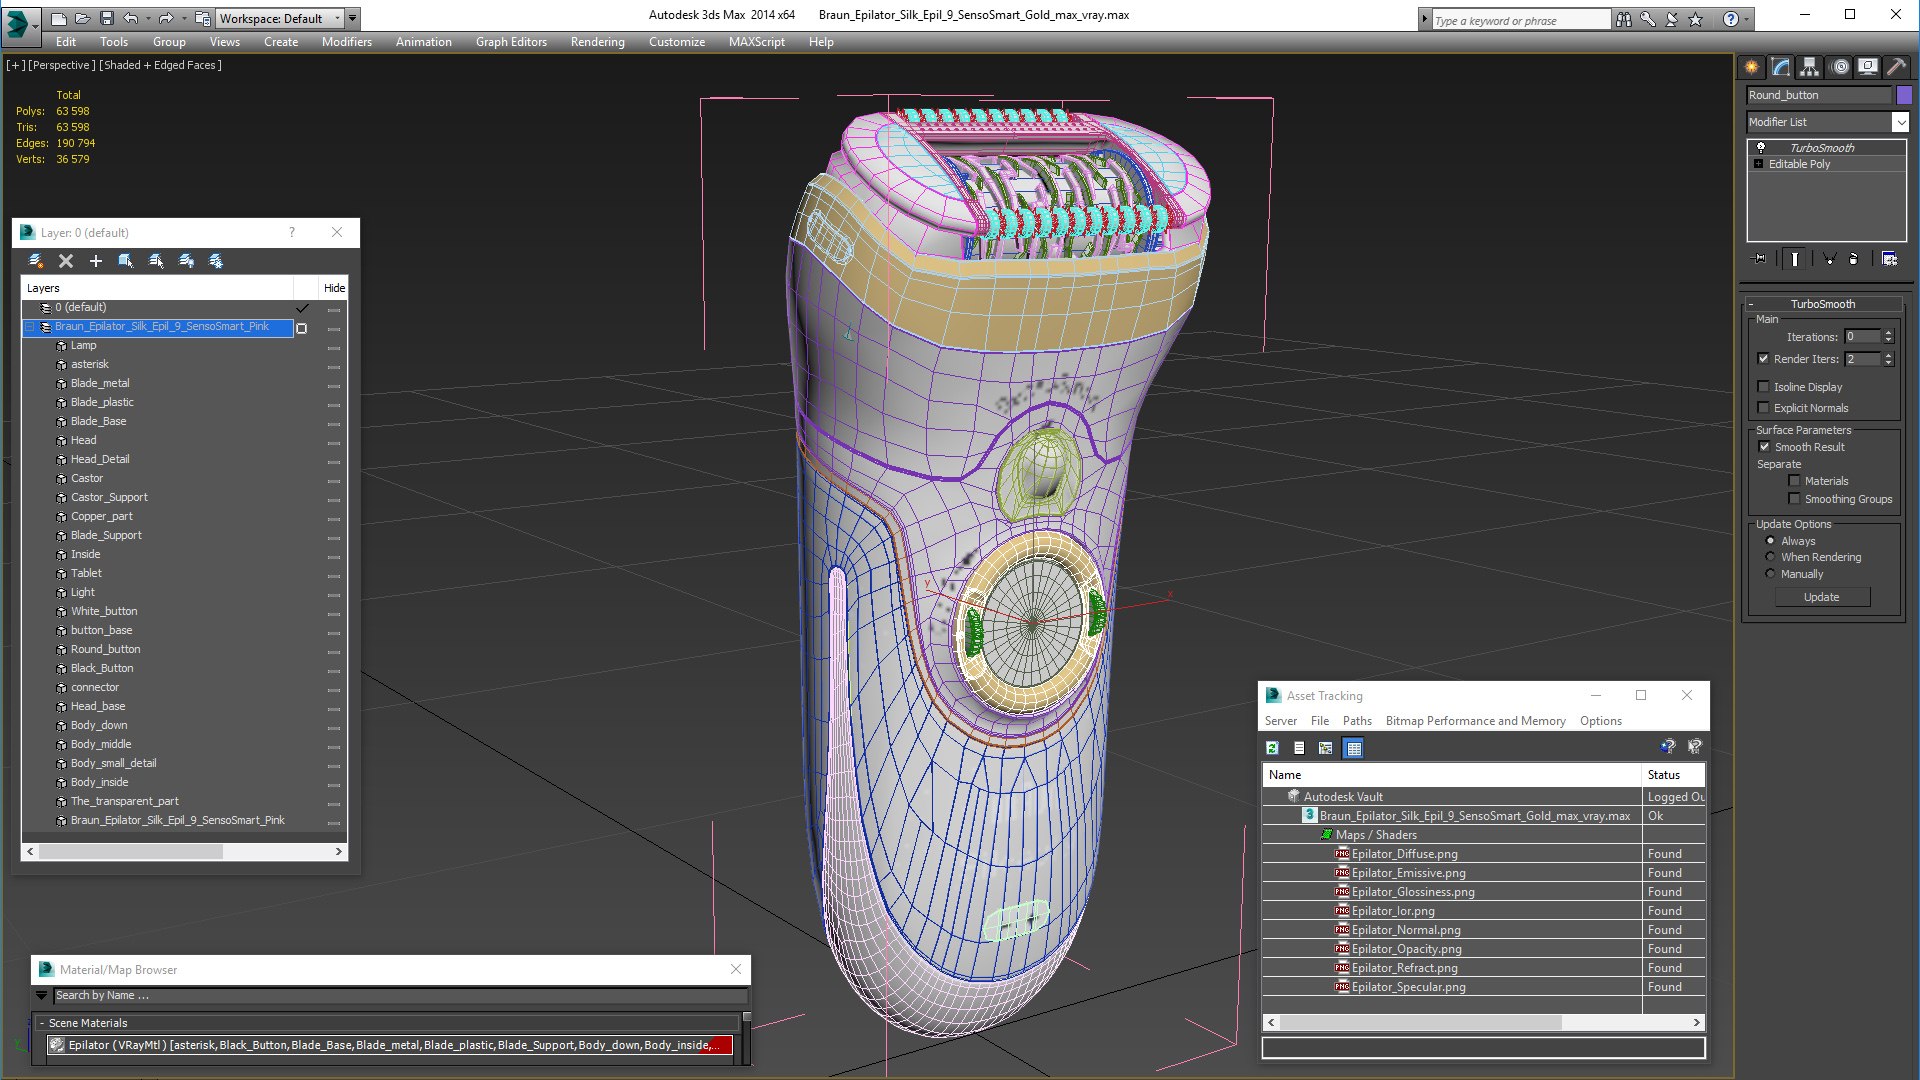Collapse the TurboSmooth rollout
The height and width of the screenshot is (1080, 1920).
click(x=1822, y=304)
